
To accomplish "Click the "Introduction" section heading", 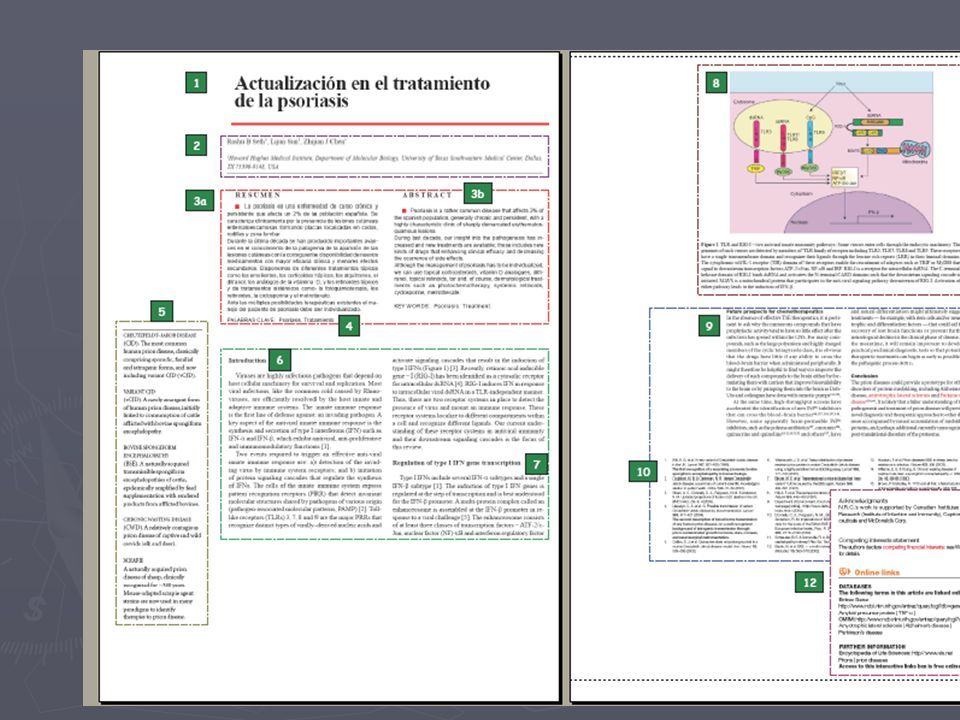I will pos(247,361).
